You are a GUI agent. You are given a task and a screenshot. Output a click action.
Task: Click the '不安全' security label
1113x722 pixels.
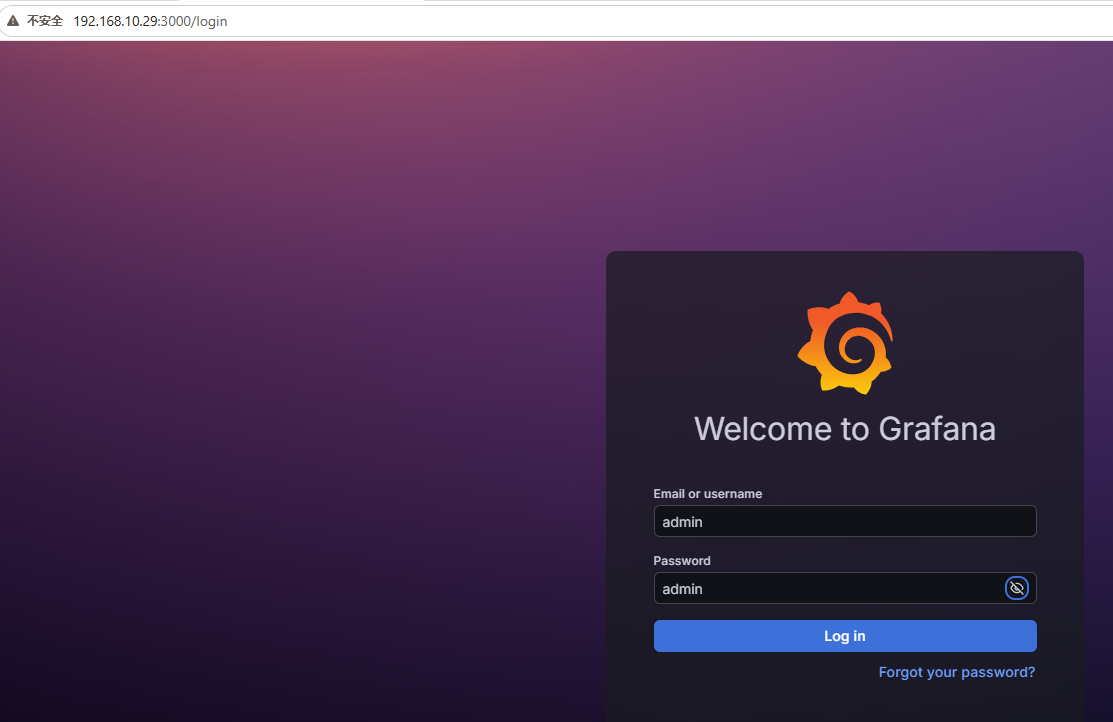[x=45, y=21]
